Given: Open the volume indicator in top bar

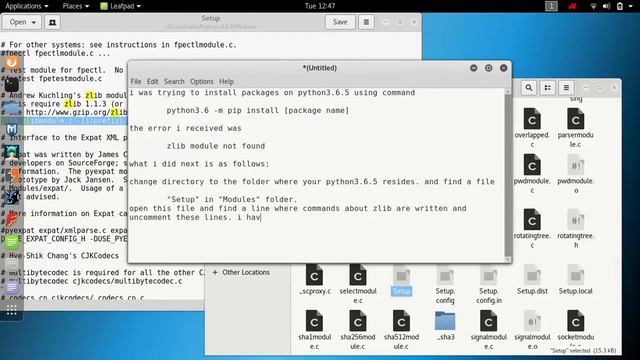Looking at the screenshot, I should [607, 6].
